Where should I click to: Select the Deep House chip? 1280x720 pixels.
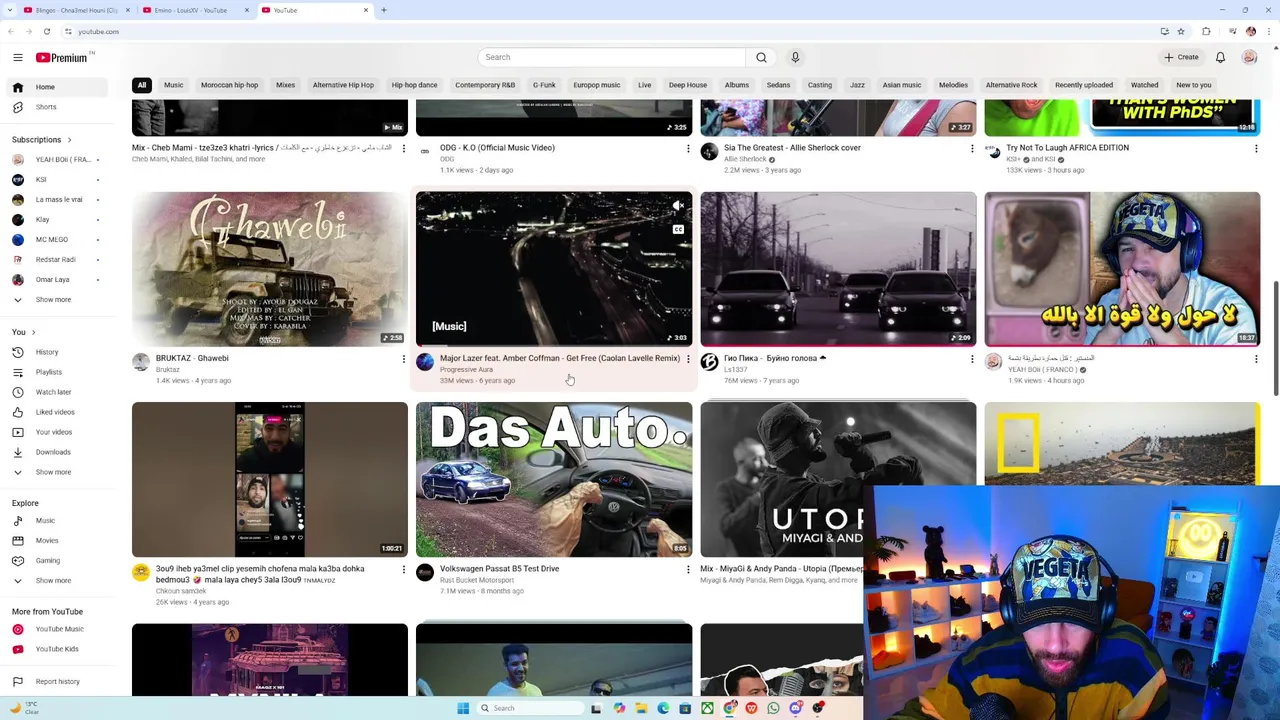click(x=688, y=85)
